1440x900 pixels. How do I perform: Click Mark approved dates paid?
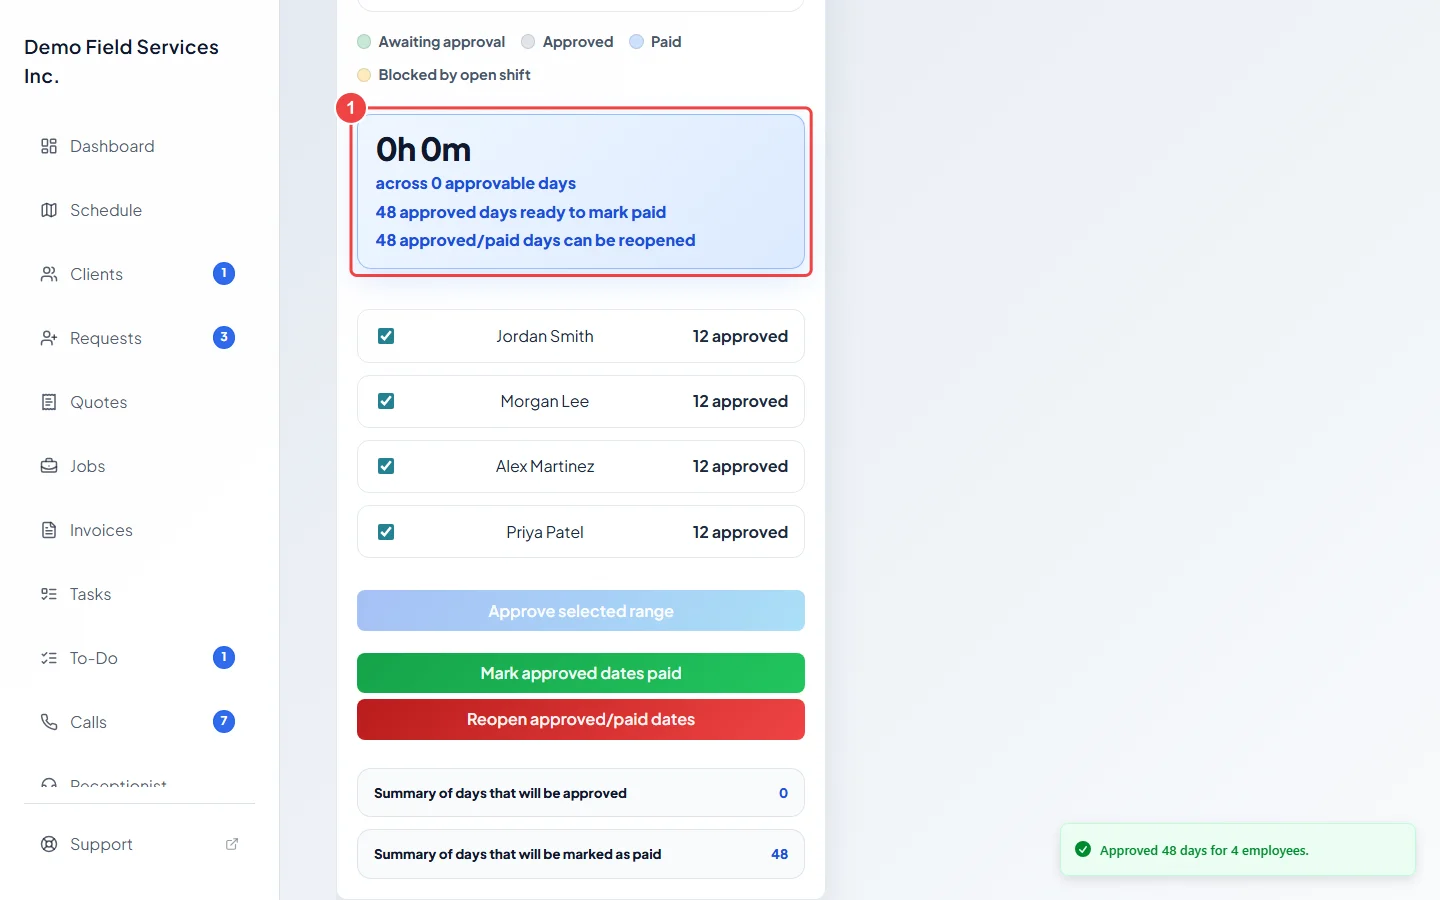click(x=581, y=673)
